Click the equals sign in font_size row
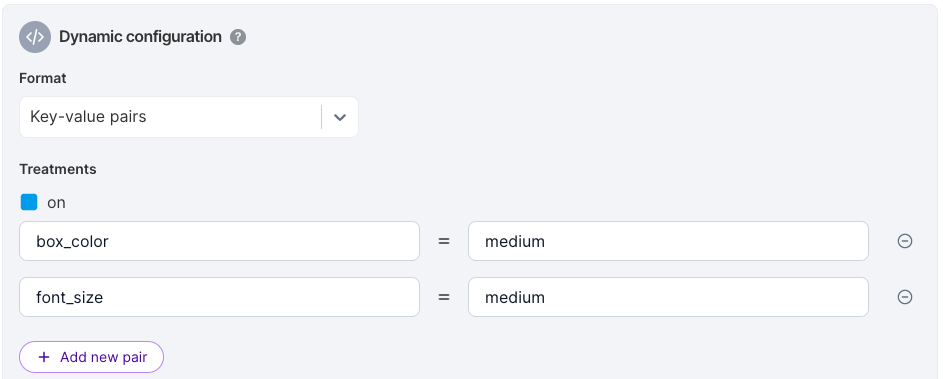Viewport: 943px width, 379px height. tap(444, 297)
